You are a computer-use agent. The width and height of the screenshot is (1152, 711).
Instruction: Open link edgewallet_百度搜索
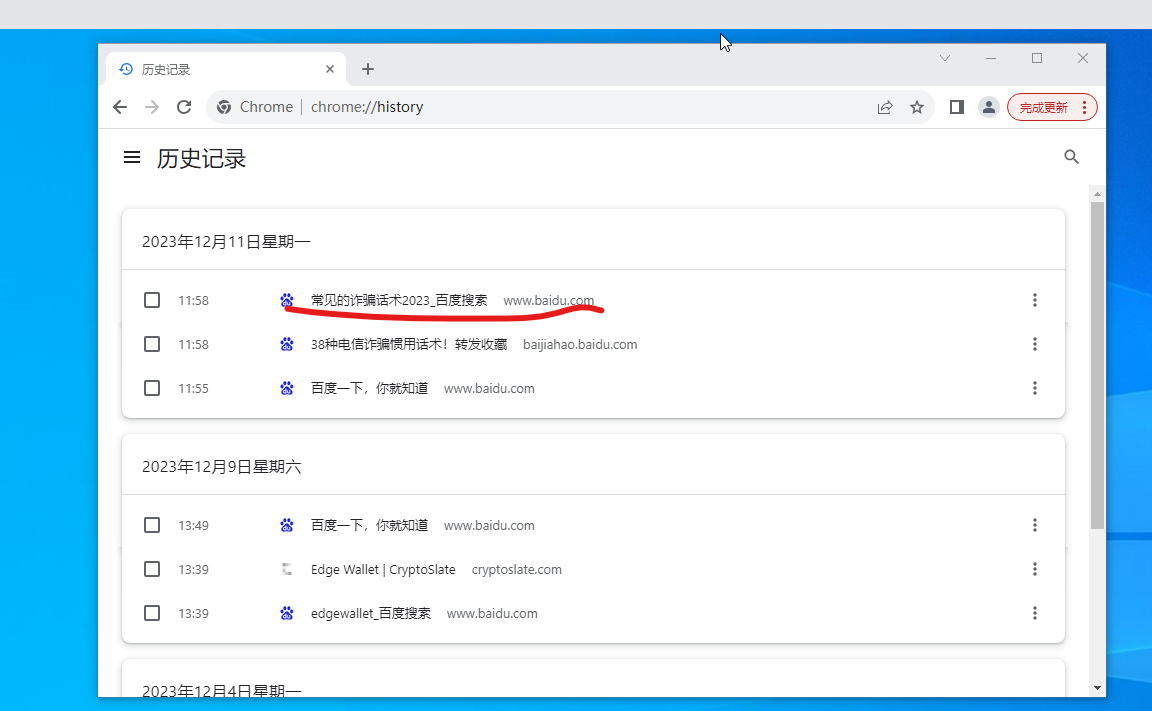[x=371, y=613]
